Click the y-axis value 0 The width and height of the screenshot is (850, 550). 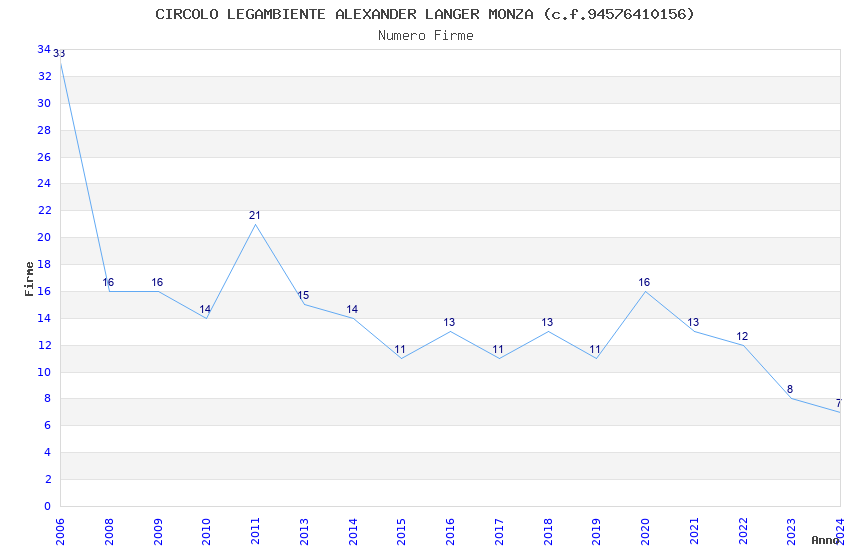[x=47, y=506]
